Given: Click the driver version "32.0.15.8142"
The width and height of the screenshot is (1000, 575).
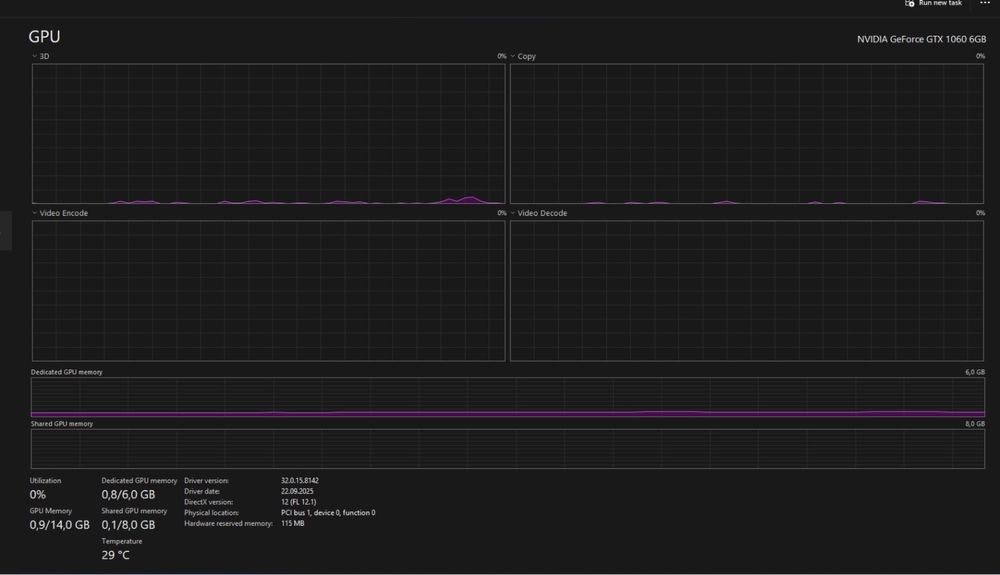Looking at the screenshot, I should tap(300, 481).
